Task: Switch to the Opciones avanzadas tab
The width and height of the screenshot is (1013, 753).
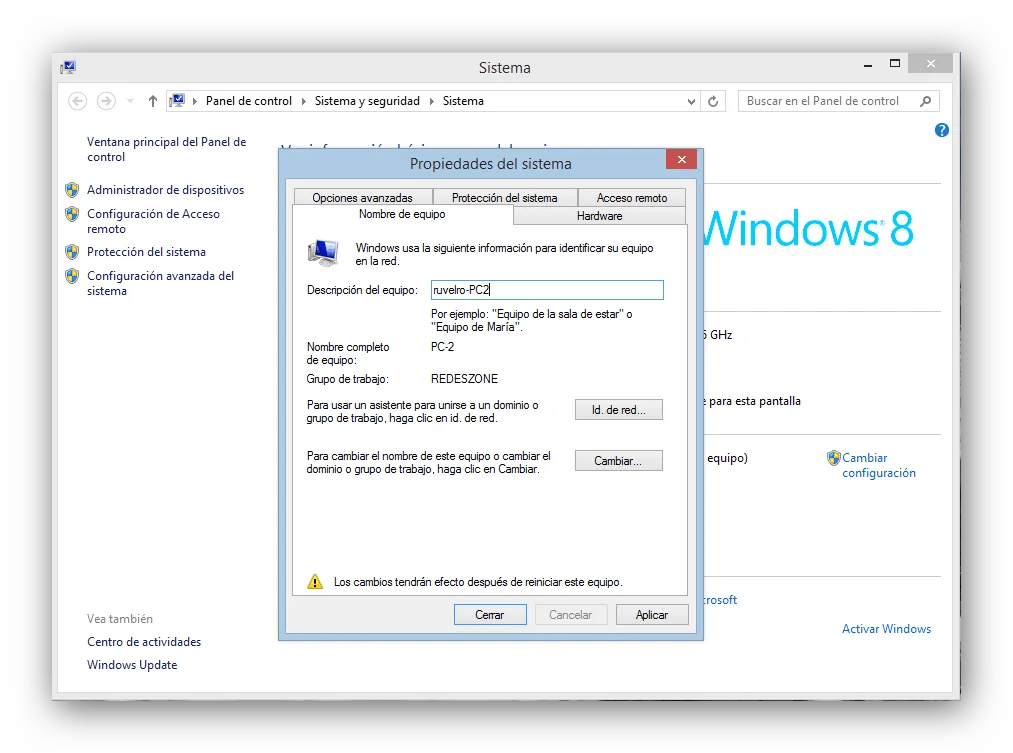Action: (362, 197)
